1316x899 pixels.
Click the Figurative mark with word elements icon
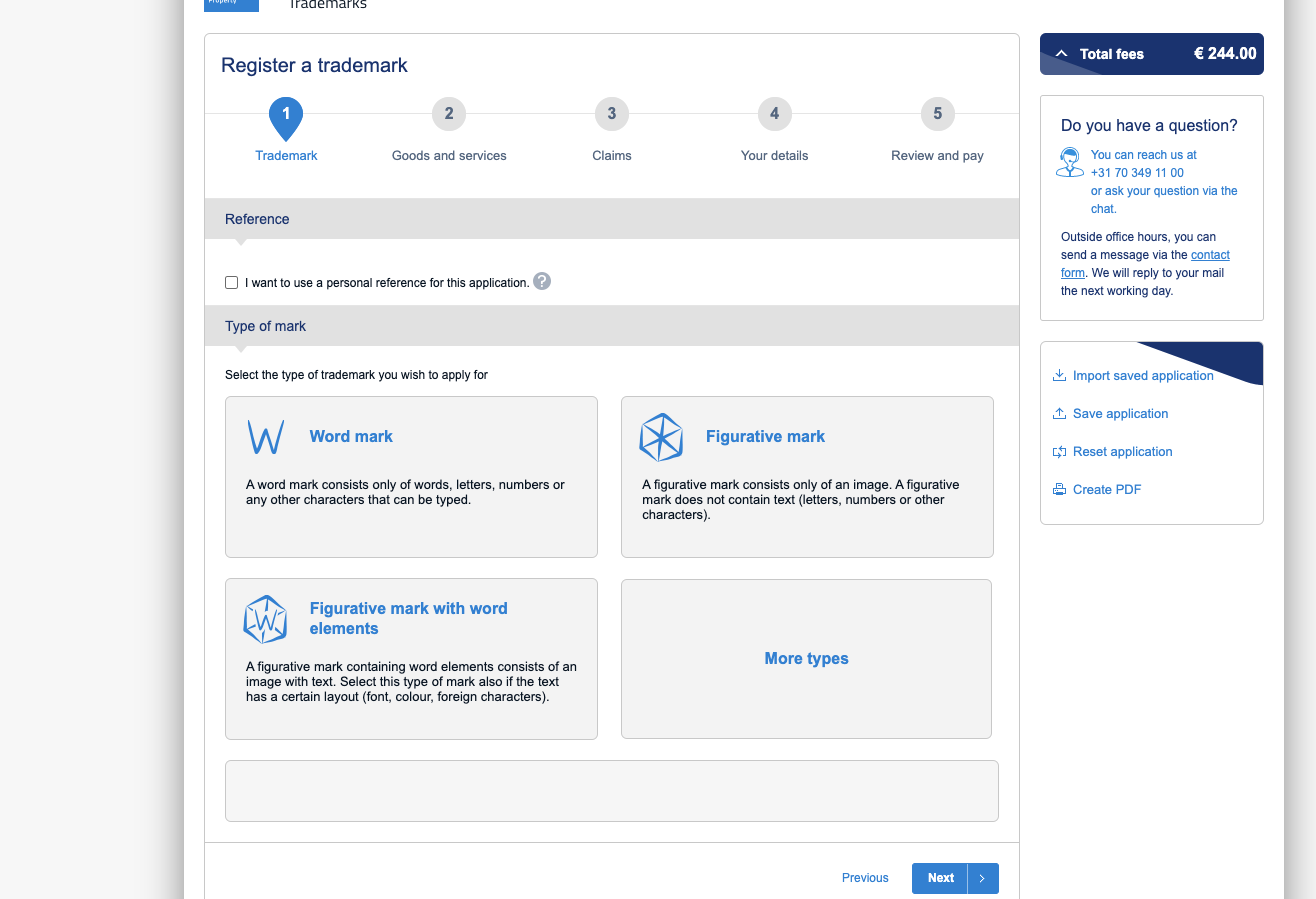pos(265,619)
